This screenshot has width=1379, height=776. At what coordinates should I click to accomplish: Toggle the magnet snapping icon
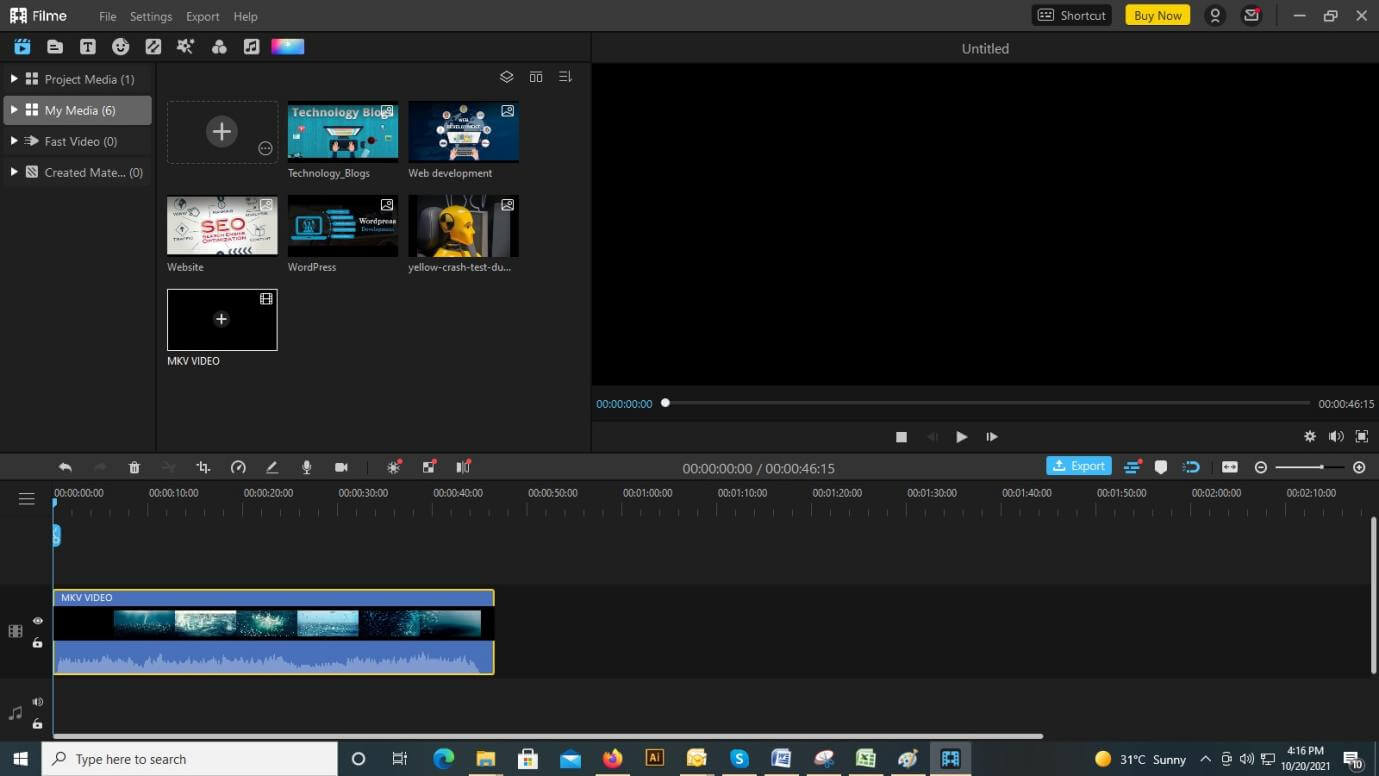tap(1191, 467)
